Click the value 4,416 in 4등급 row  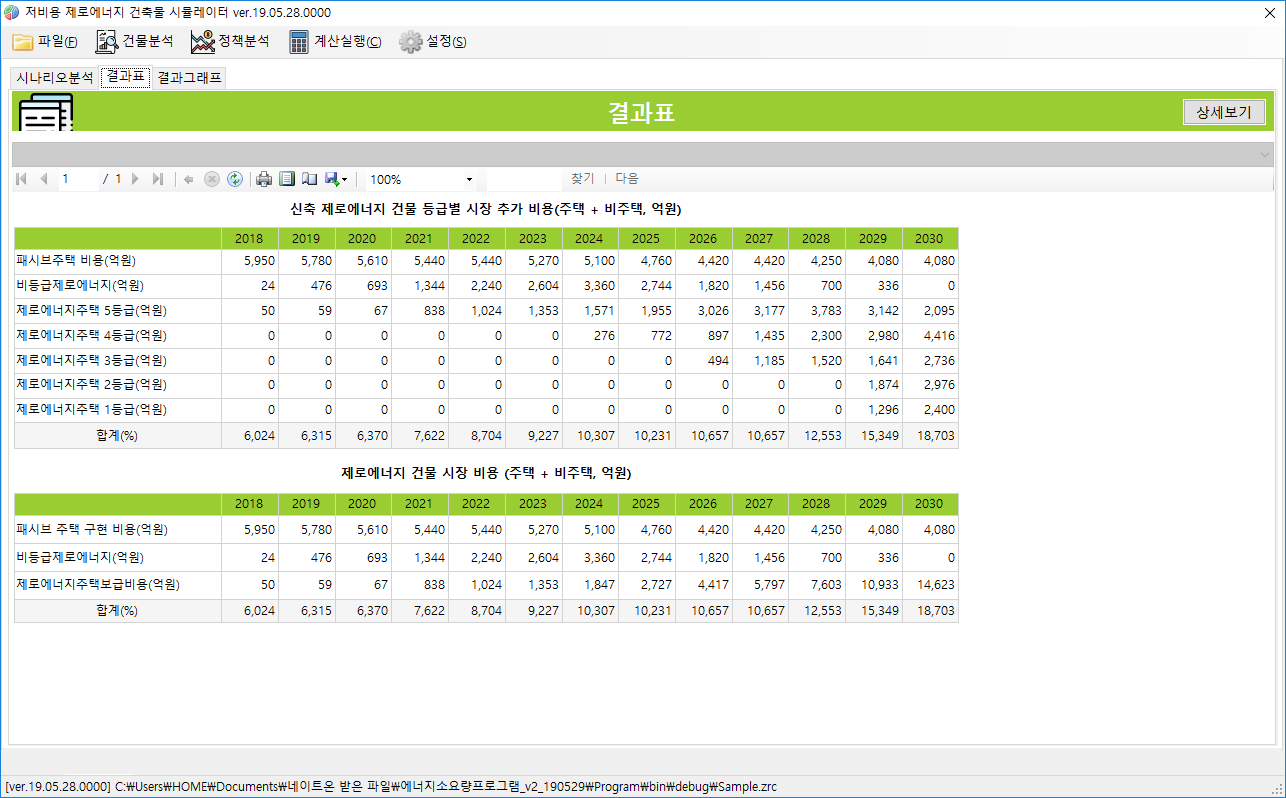939,335
